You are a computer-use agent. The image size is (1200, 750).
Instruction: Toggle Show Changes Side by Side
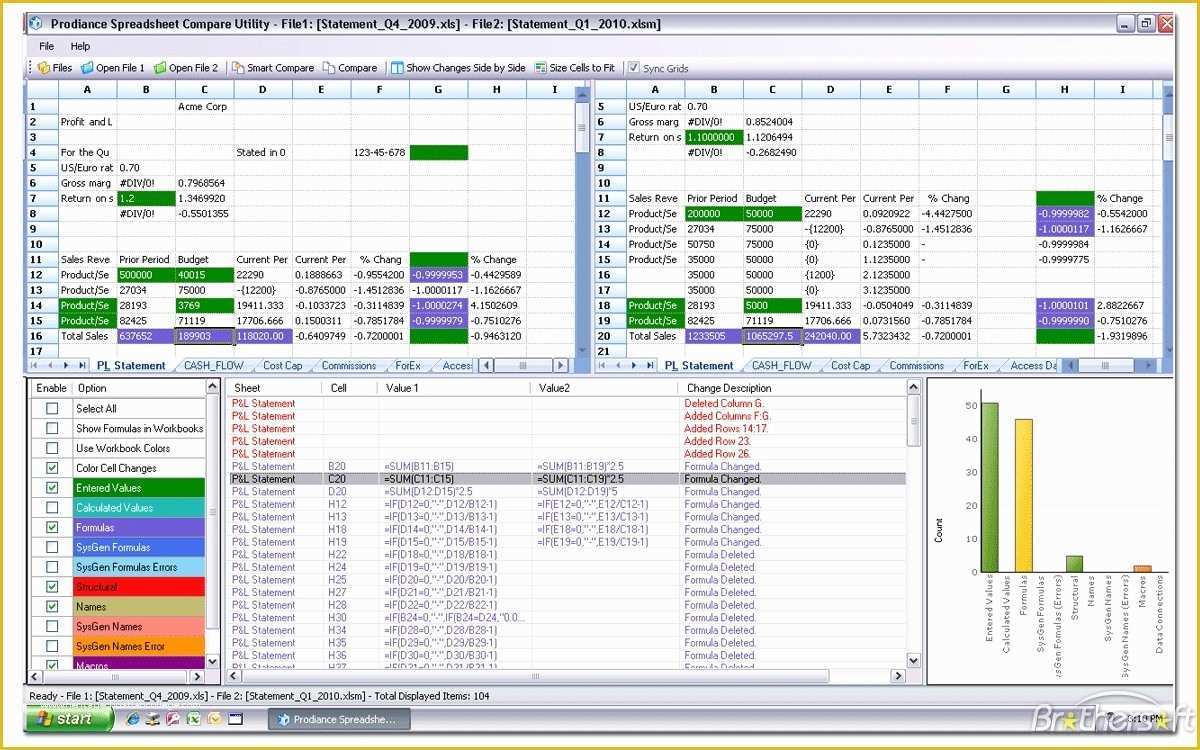pos(458,68)
